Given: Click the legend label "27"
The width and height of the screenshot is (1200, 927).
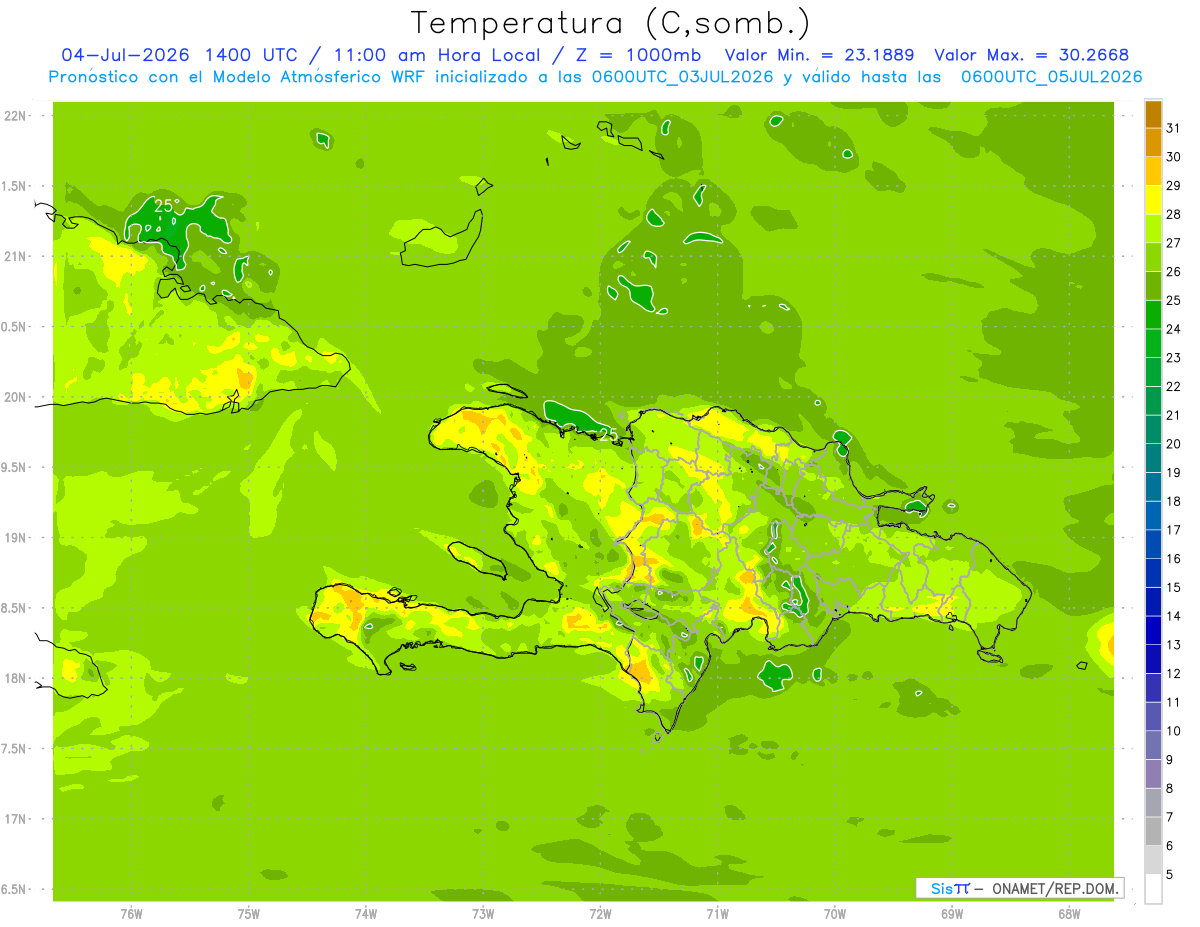Looking at the screenshot, I should 1174,243.
